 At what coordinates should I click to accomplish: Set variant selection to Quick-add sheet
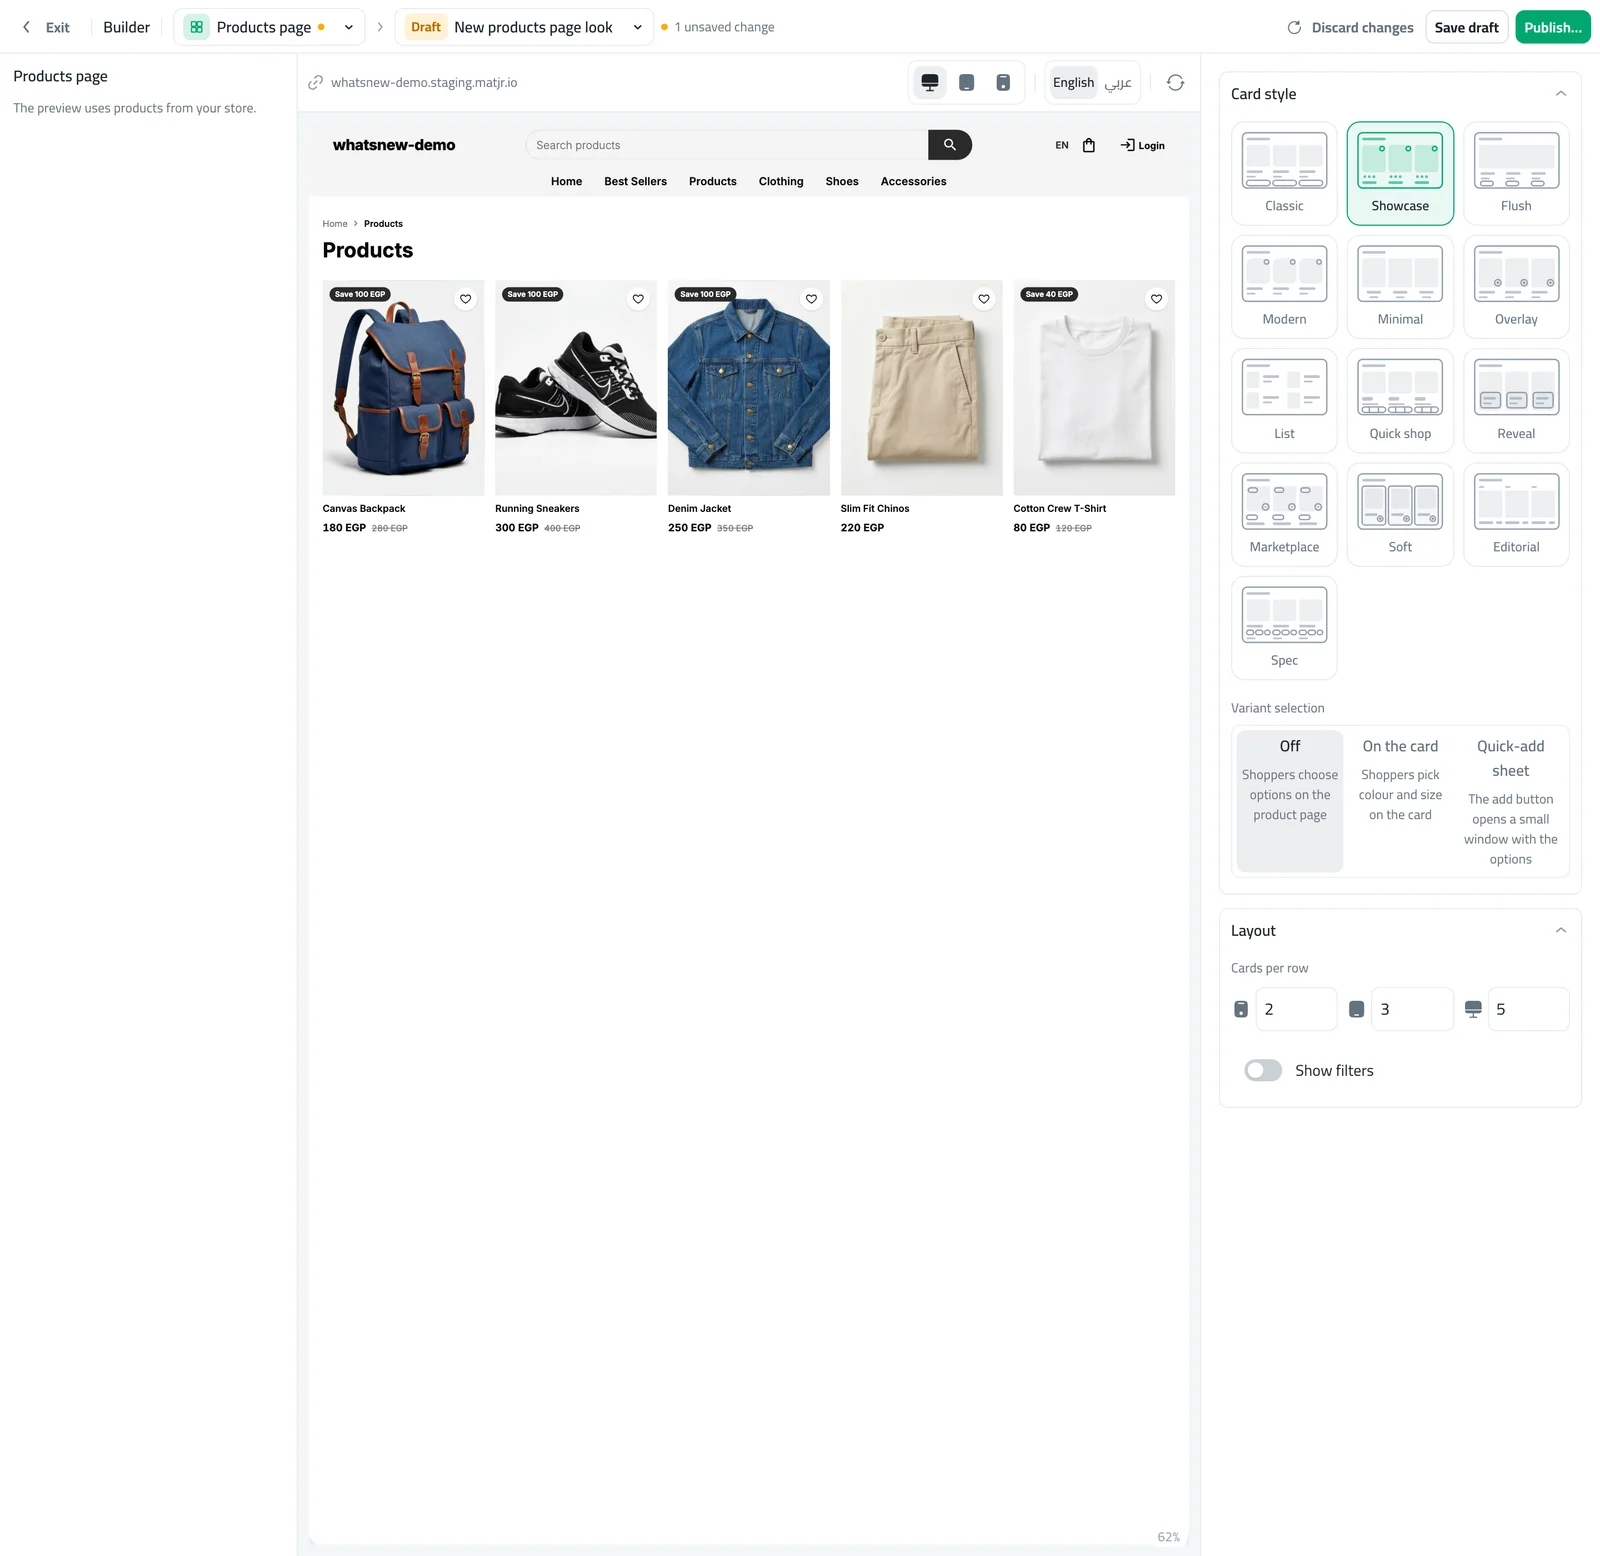click(1510, 801)
